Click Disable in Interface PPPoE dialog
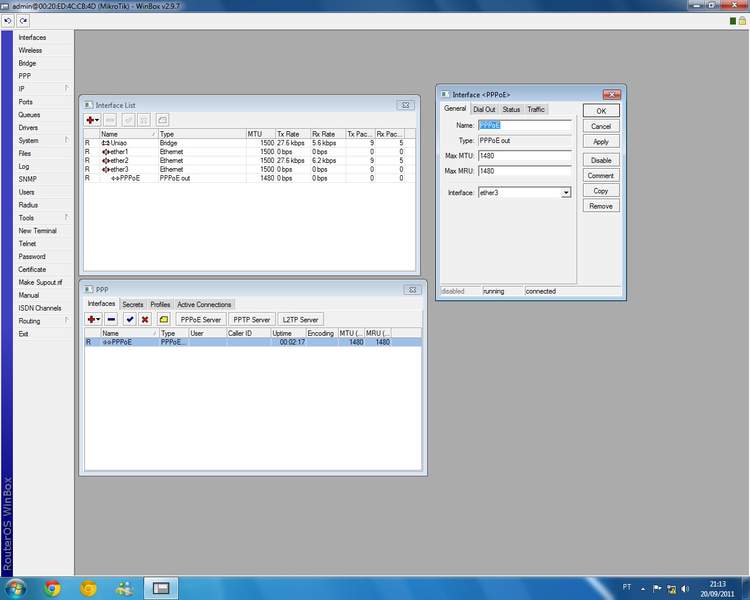 tap(601, 160)
